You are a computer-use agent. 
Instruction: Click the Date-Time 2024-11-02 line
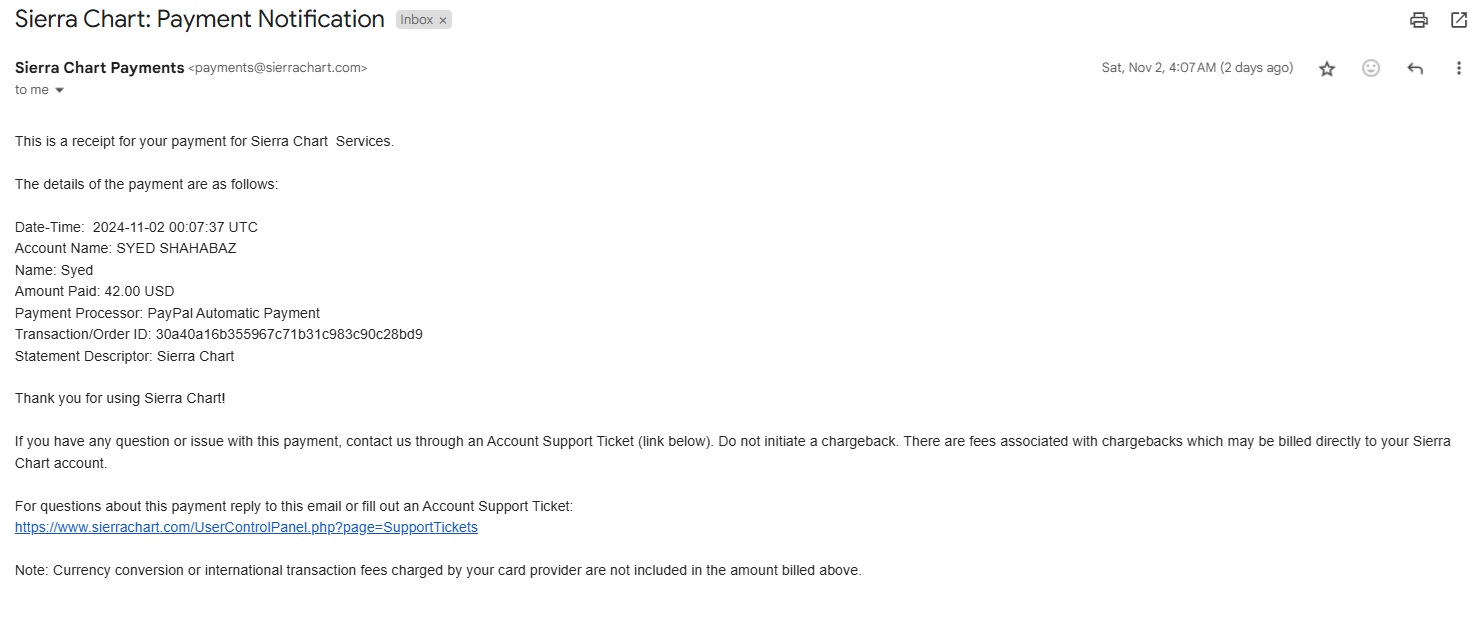(136, 227)
